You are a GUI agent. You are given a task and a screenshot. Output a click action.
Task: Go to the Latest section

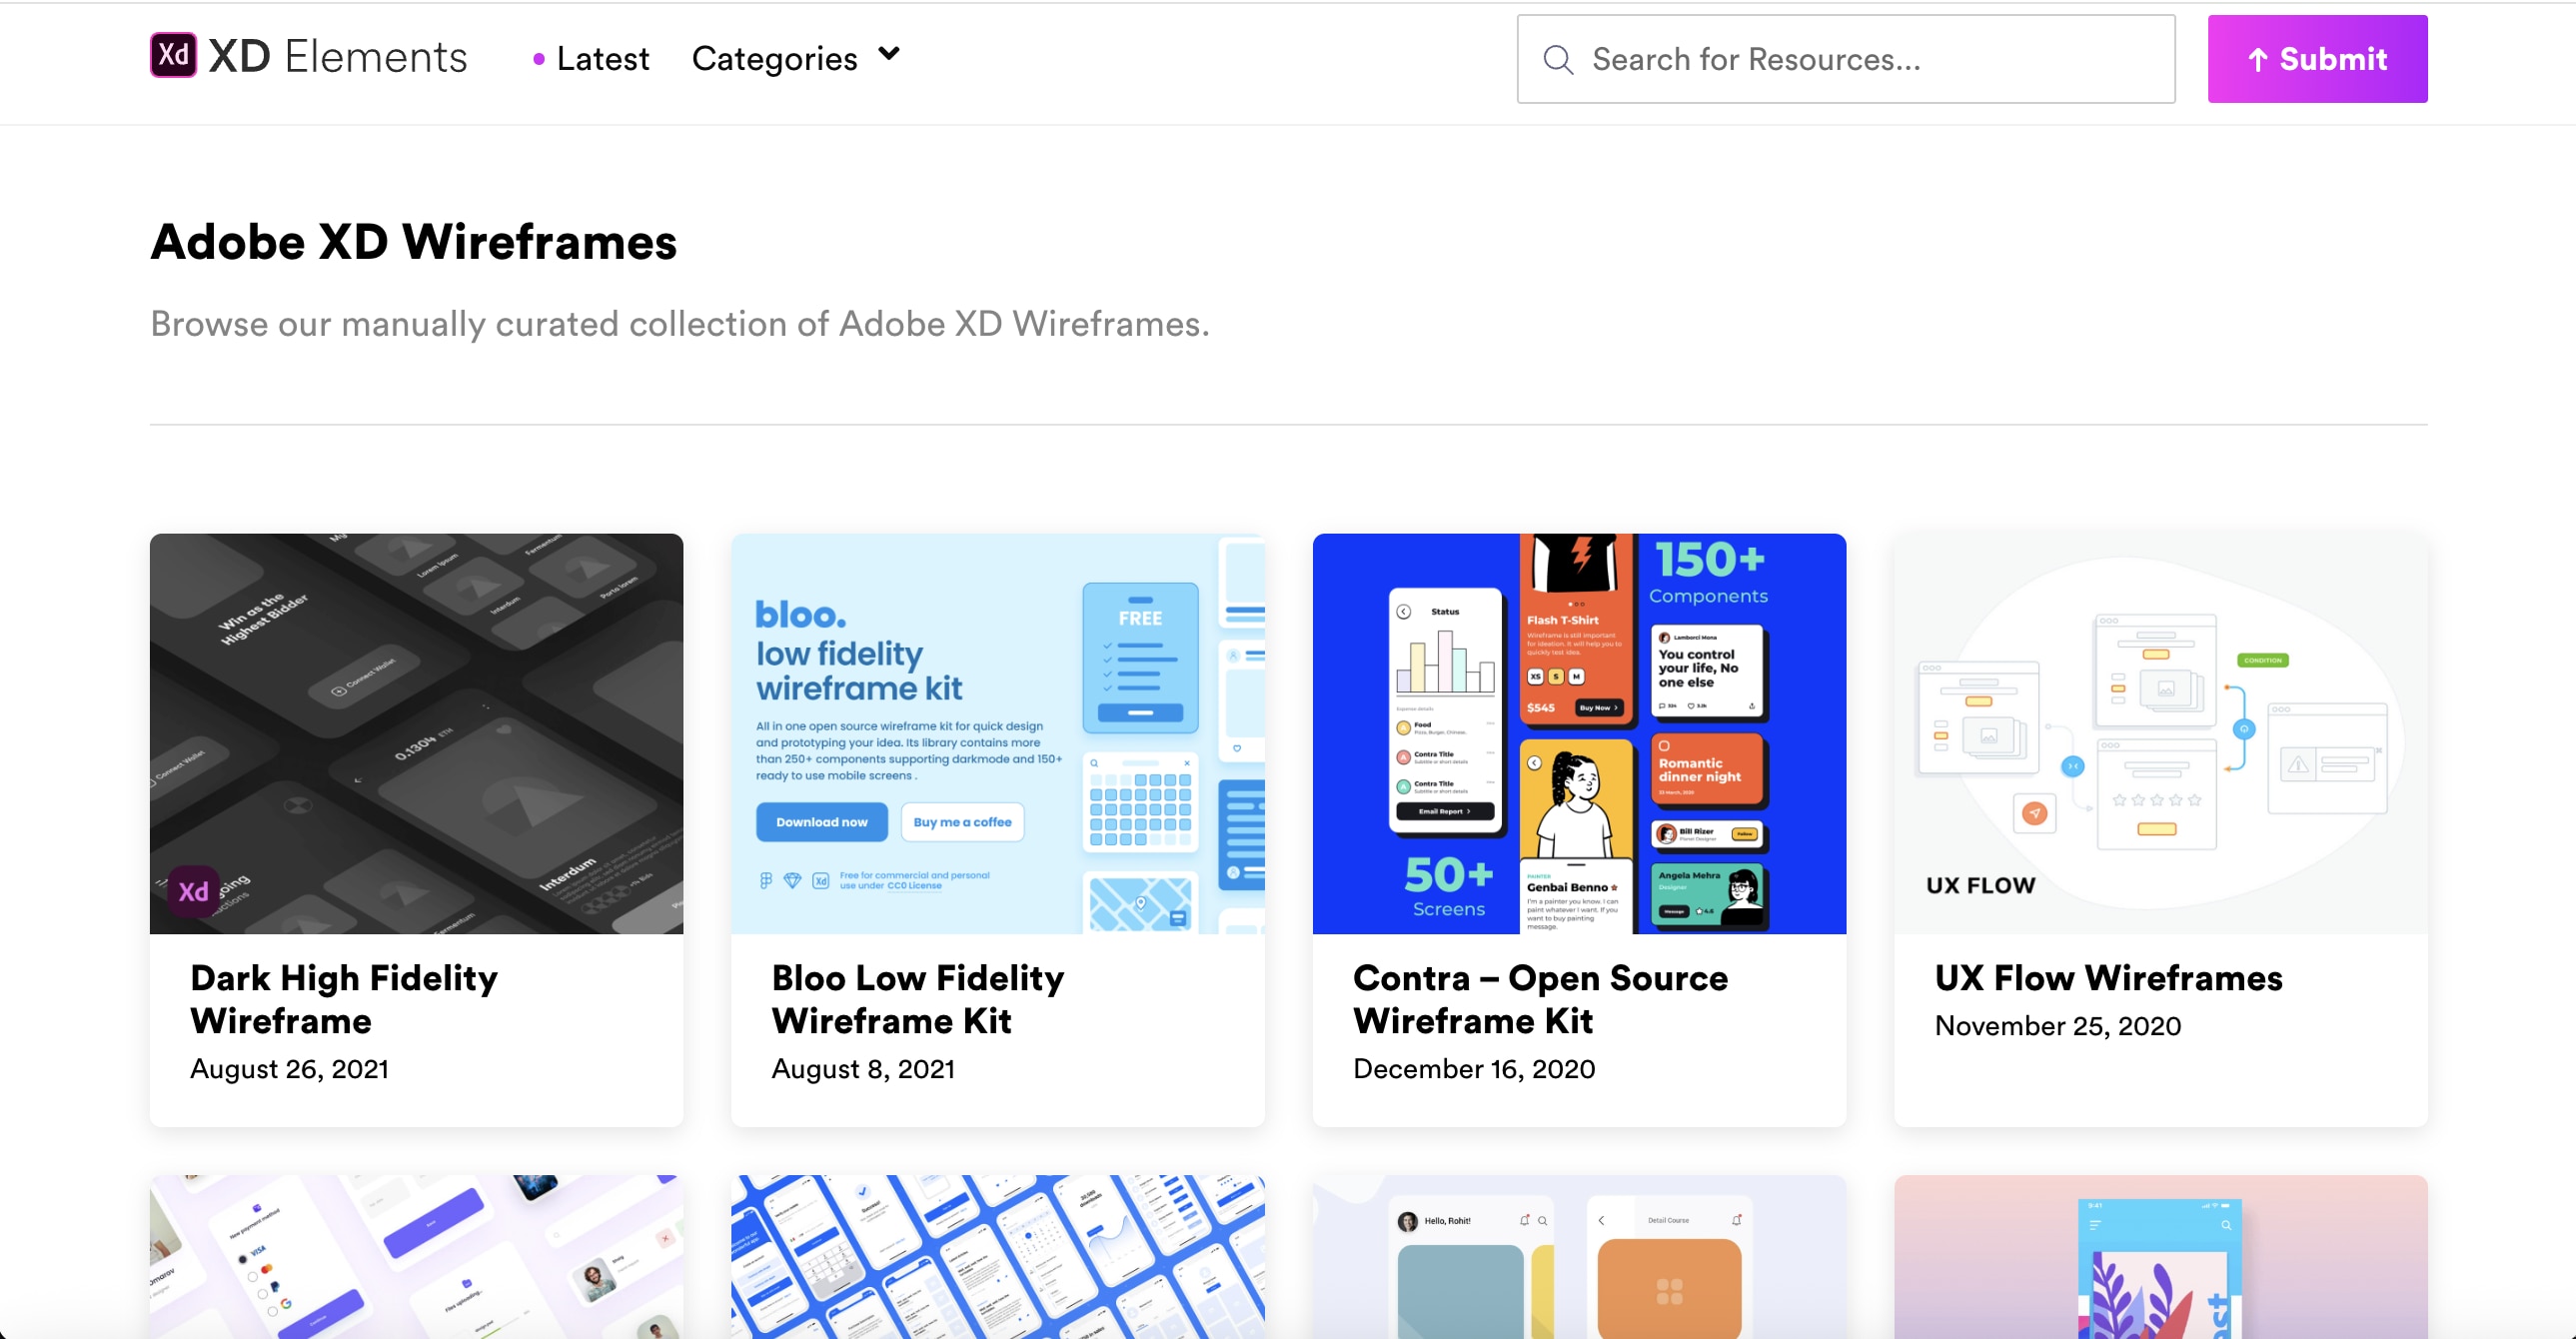tap(602, 59)
